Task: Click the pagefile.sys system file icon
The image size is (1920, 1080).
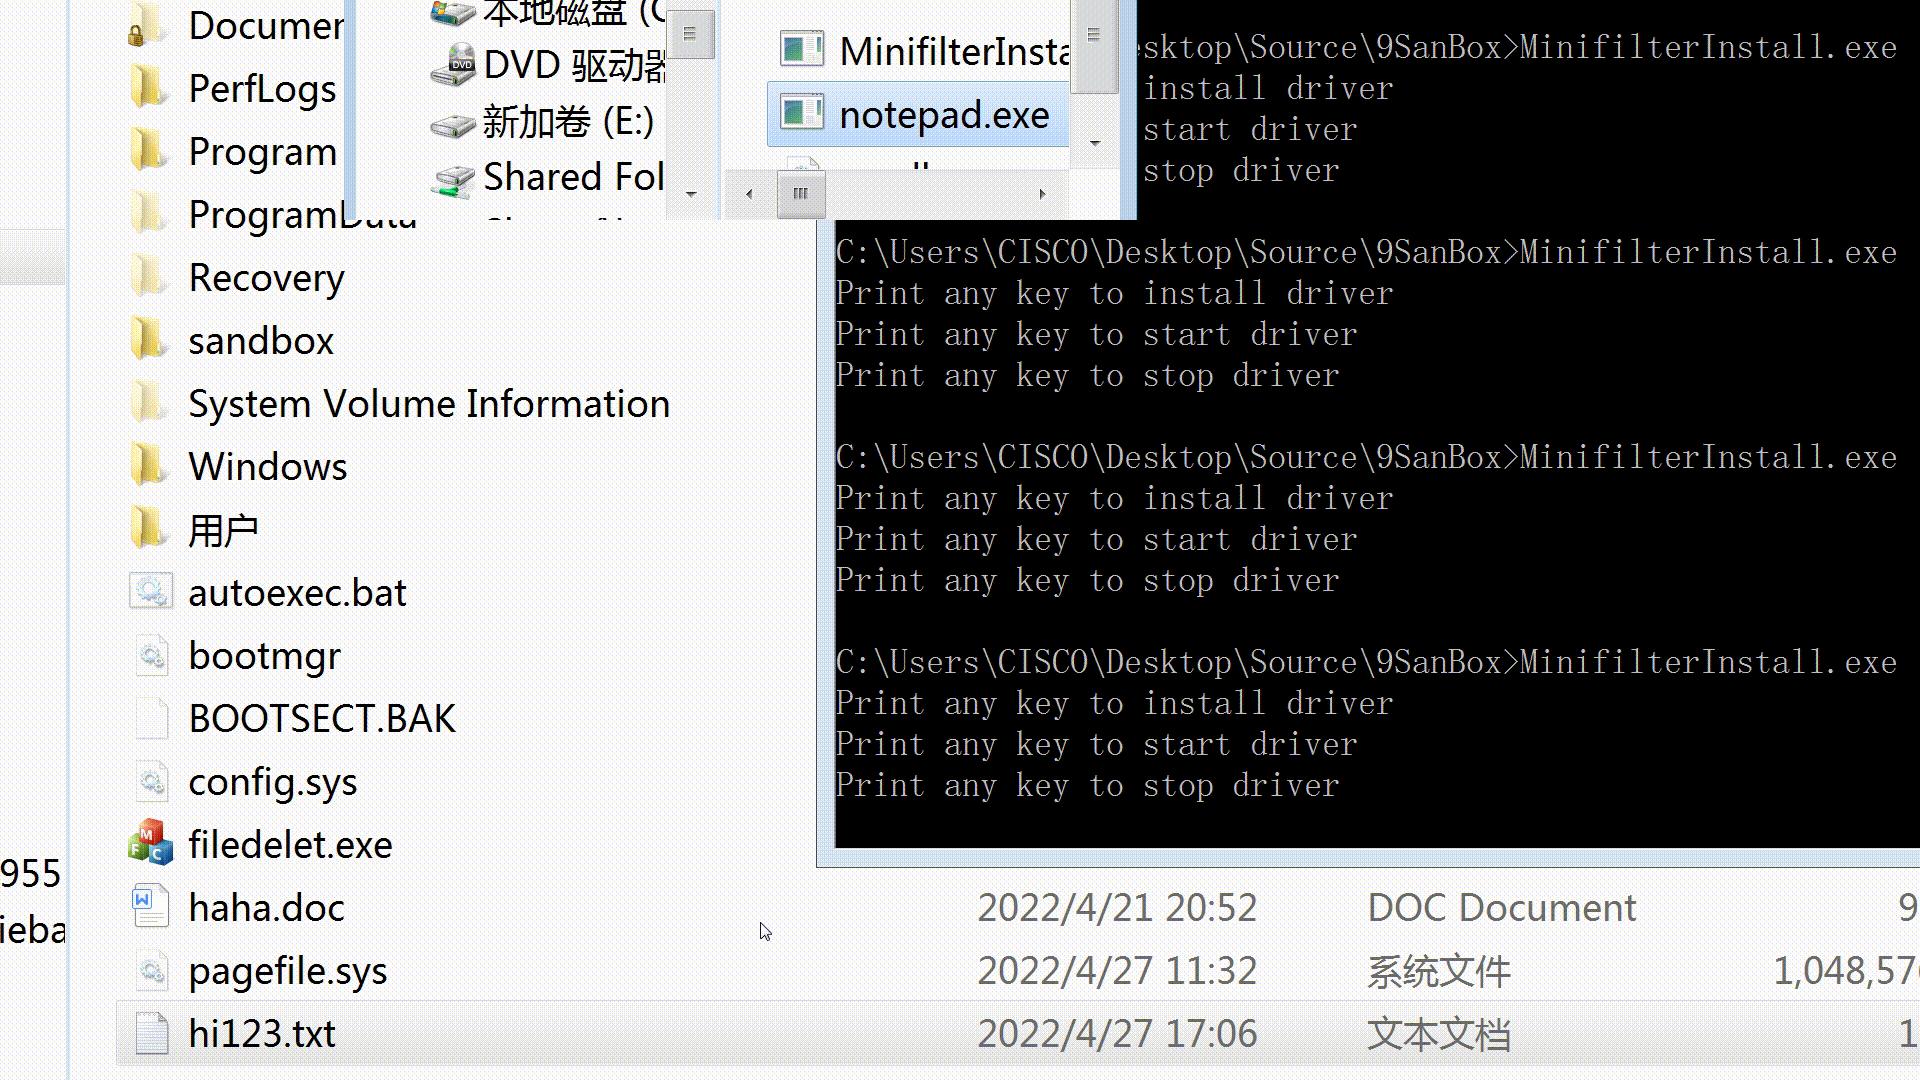Action: 151,970
